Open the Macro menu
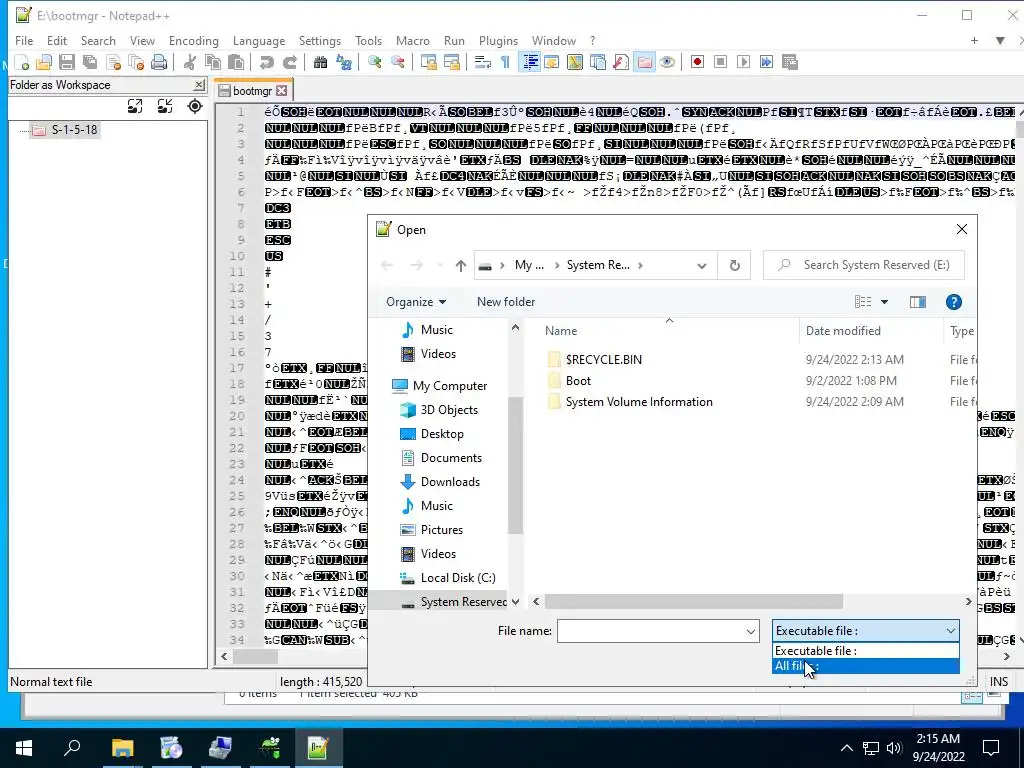The image size is (1024, 768). pos(413,40)
